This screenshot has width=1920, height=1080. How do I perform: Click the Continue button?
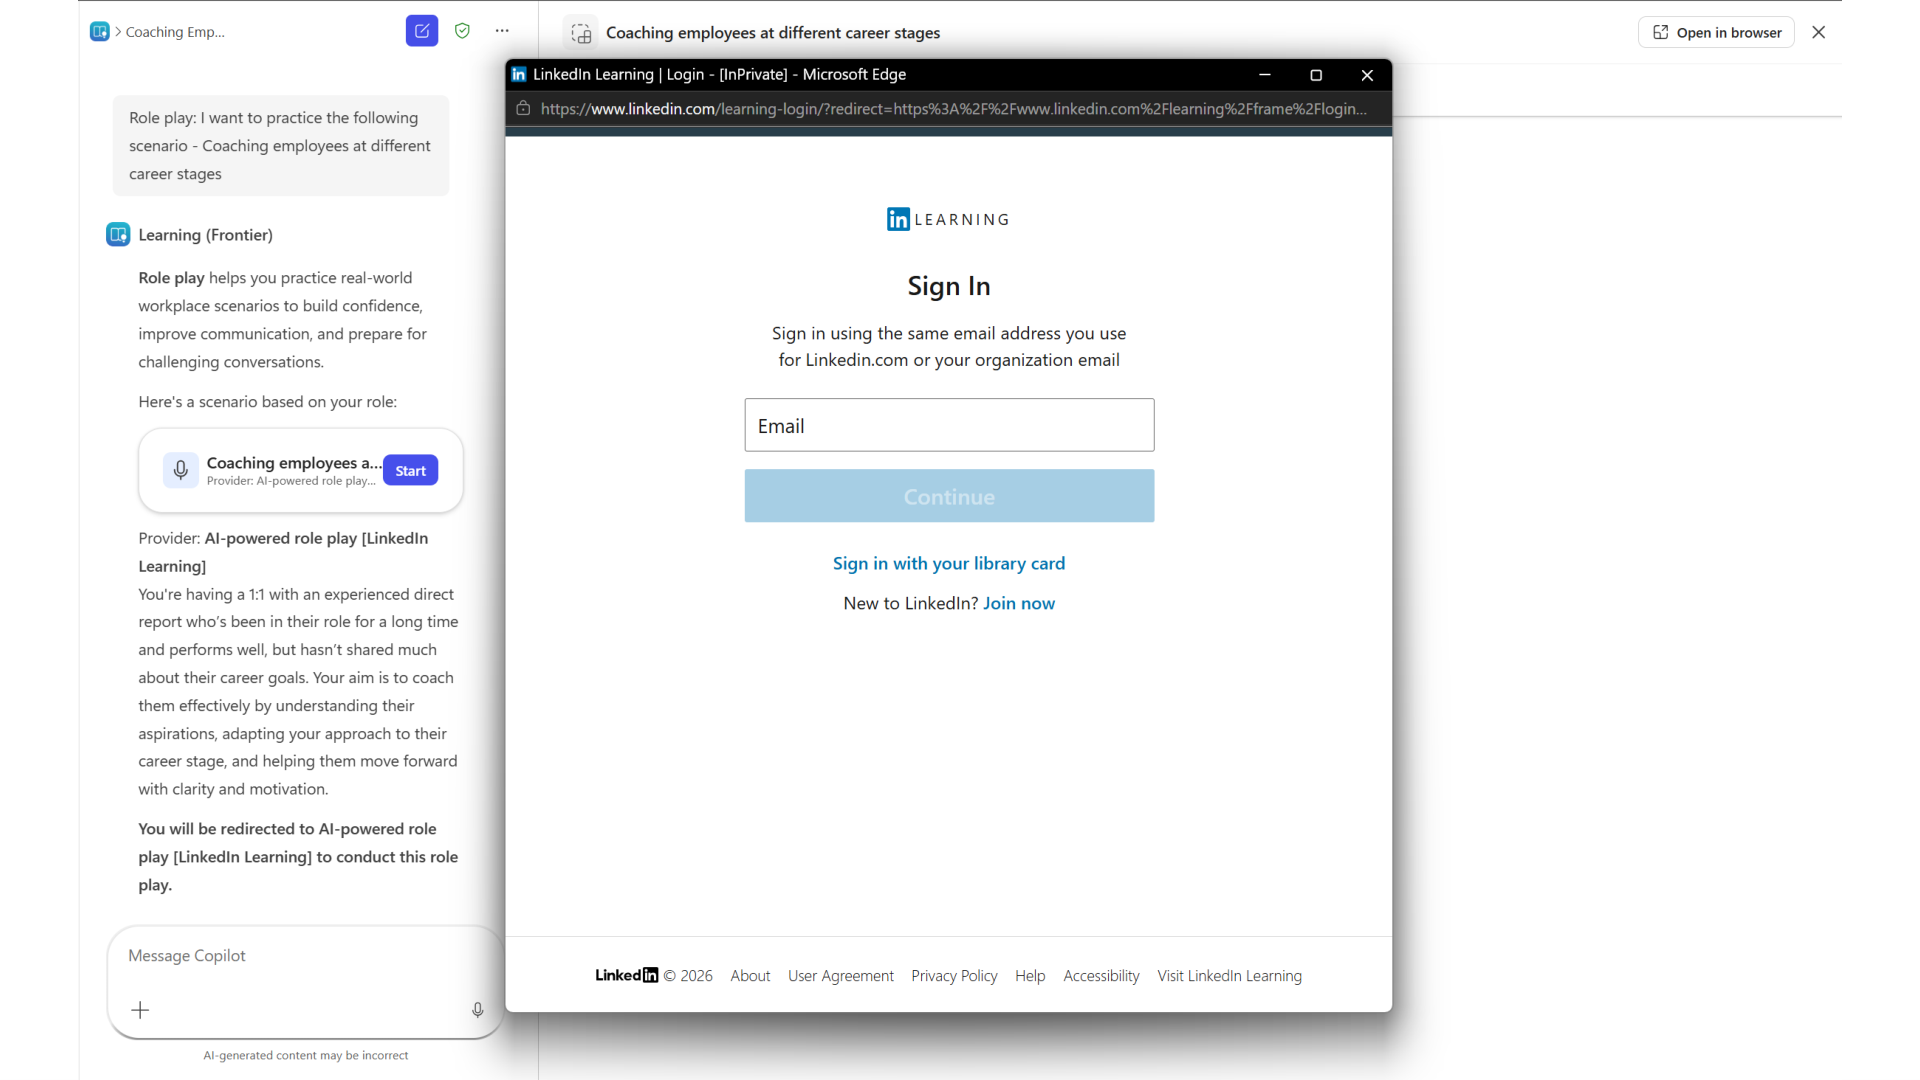pos(949,496)
